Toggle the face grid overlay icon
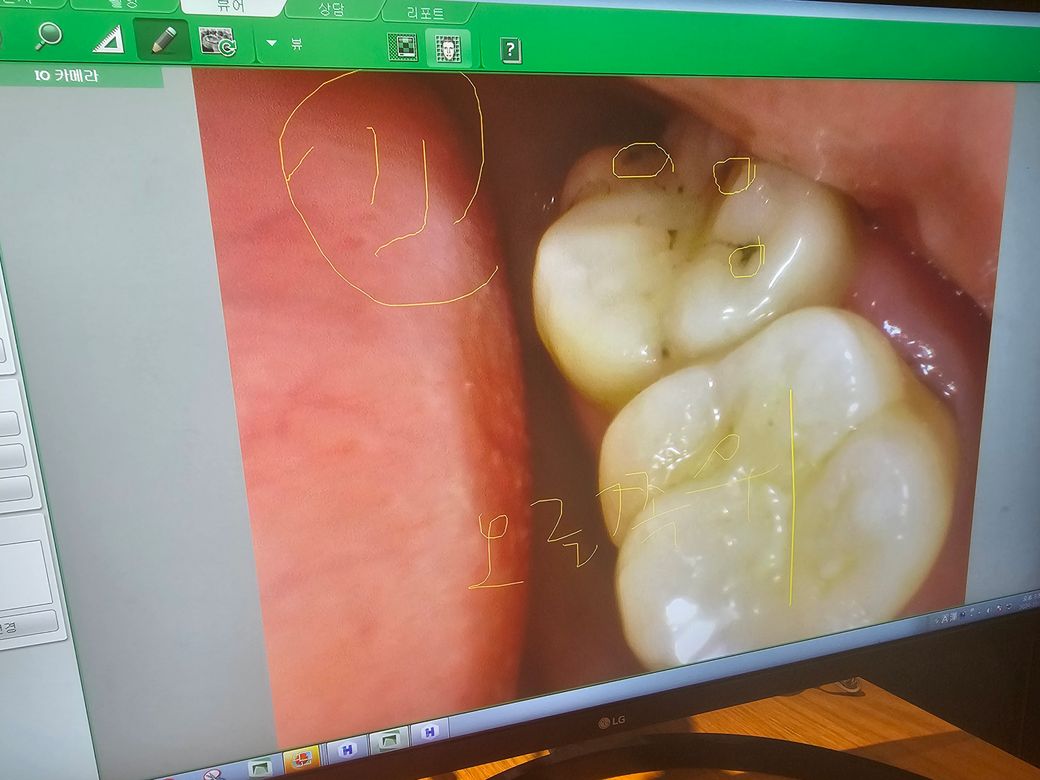Image resolution: width=1040 pixels, height=780 pixels. click(x=447, y=49)
